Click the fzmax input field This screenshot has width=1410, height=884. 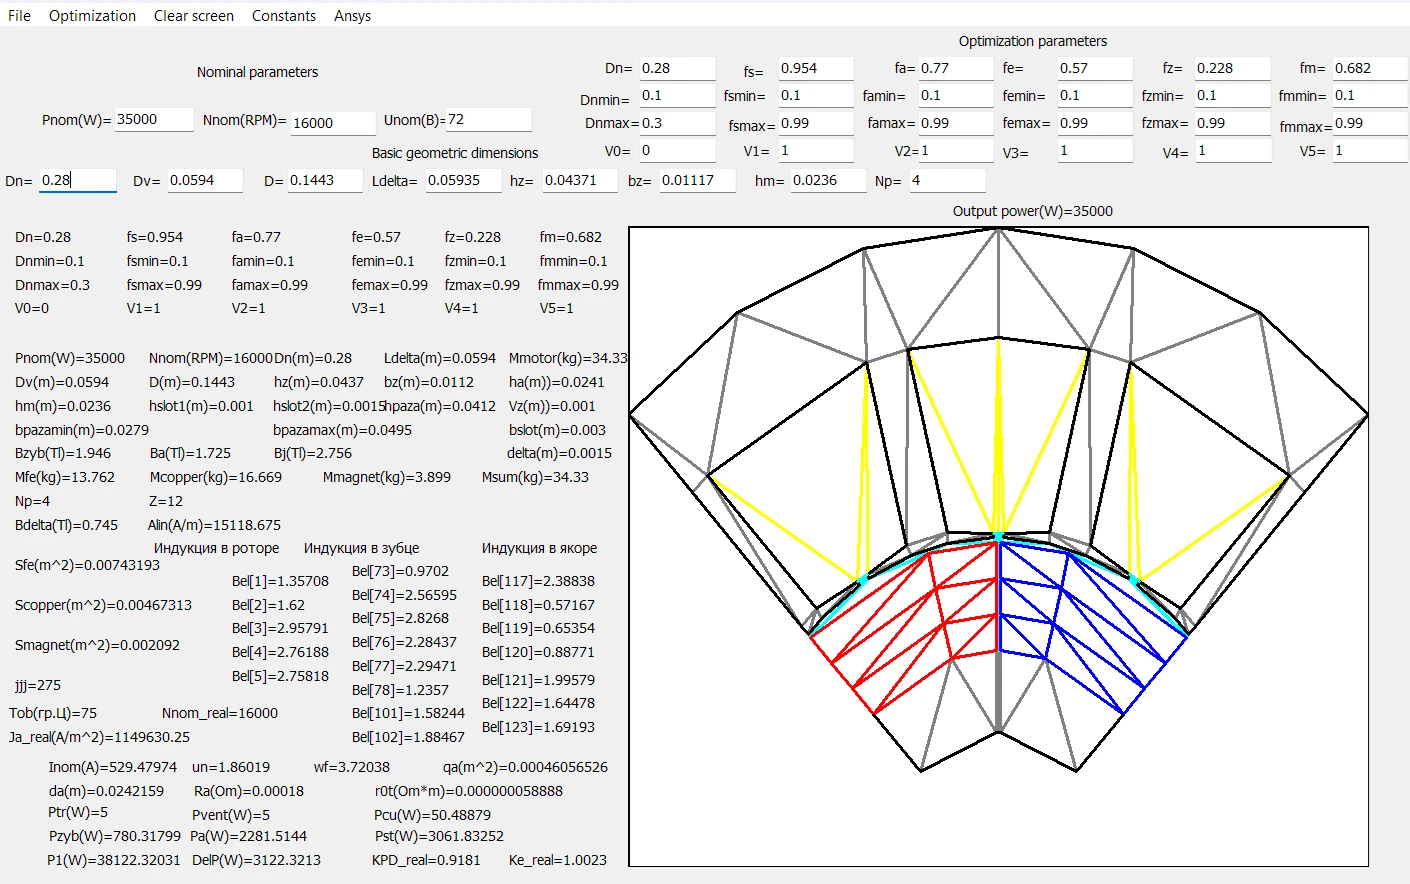pyautogui.click(x=1233, y=124)
